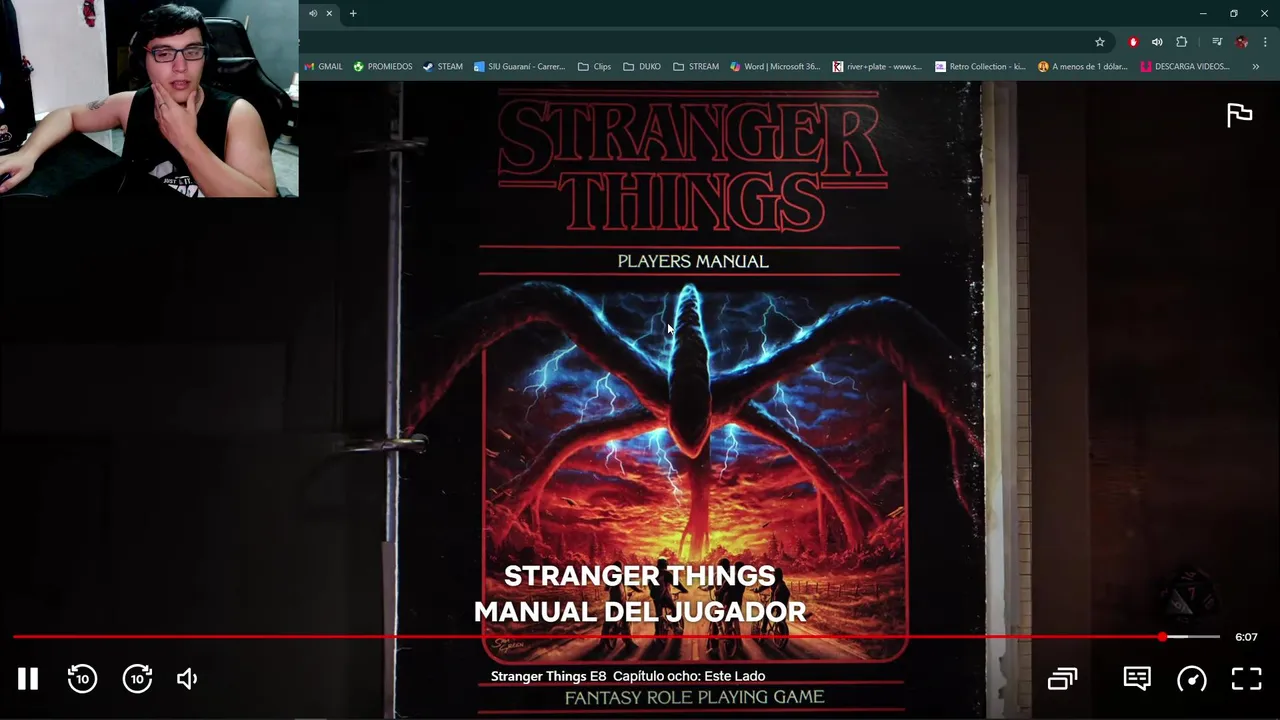Report a problem with the flag icon
The width and height of the screenshot is (1280, 720).
(x=1239, y=115)
